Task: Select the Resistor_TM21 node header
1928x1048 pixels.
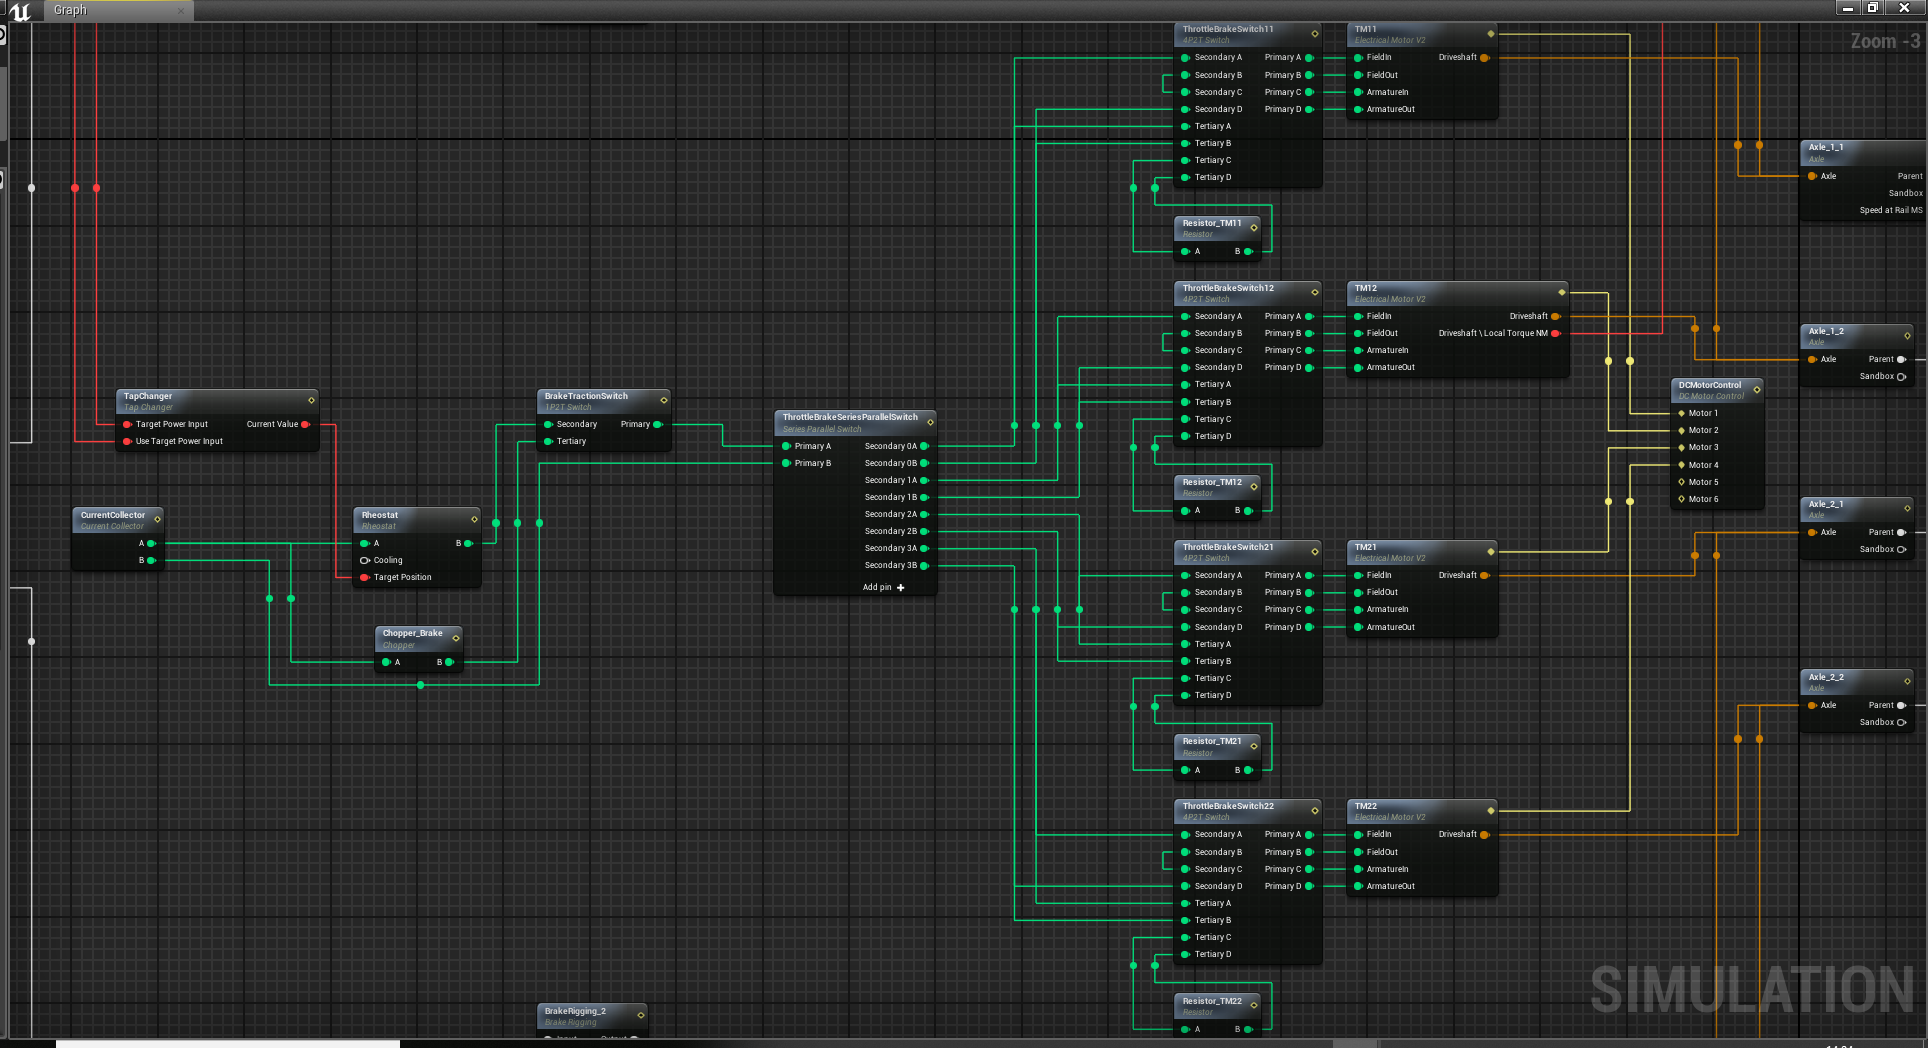Action: tap(1211, 741)
